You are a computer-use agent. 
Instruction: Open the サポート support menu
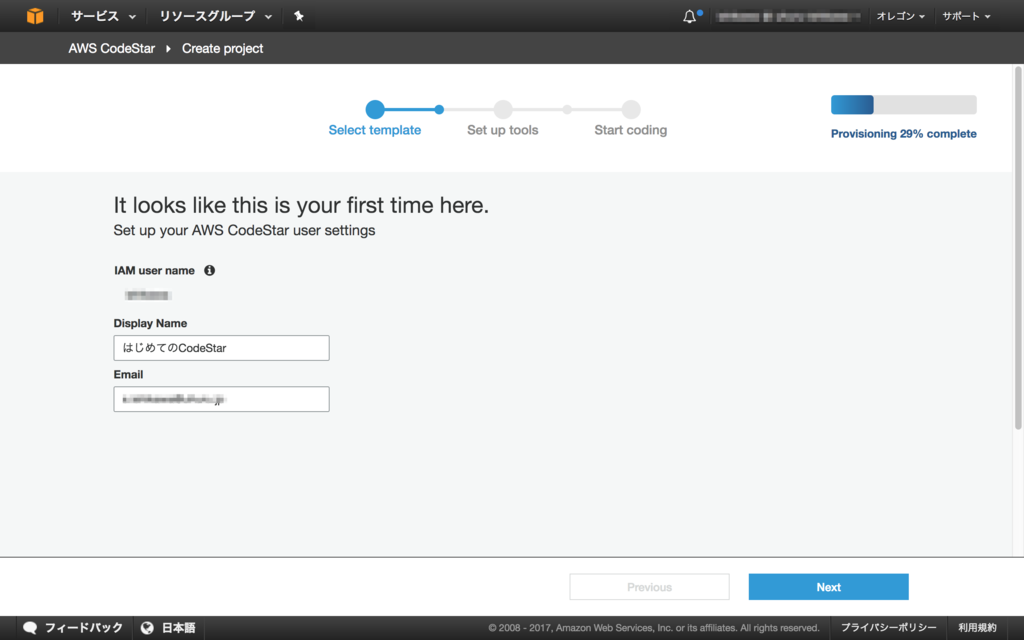tap(966, 16)
